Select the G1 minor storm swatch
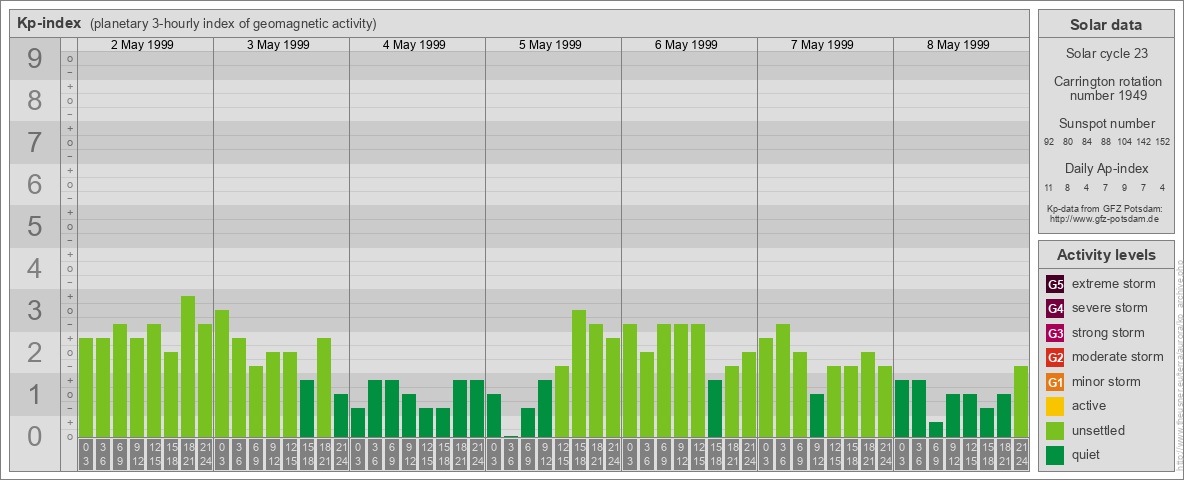The width and height of the screenshot is (1184, 480). point(1056,382)
